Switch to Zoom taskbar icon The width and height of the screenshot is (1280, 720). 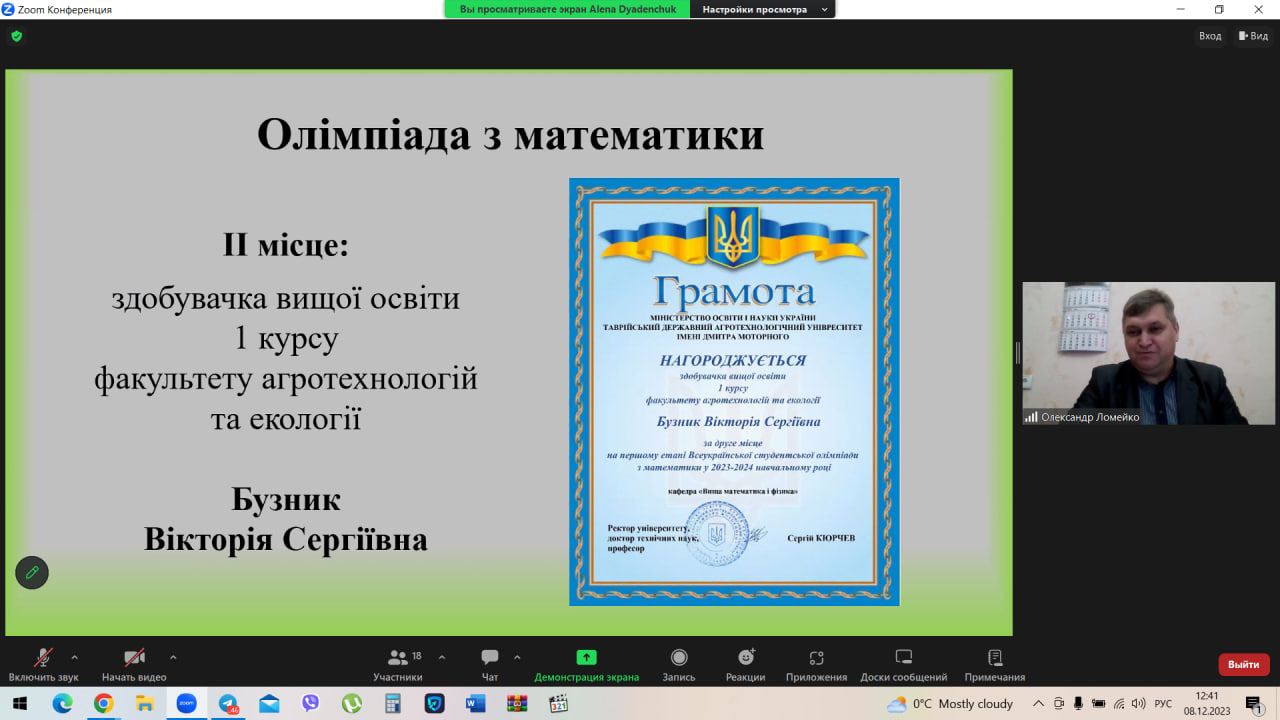186,703
